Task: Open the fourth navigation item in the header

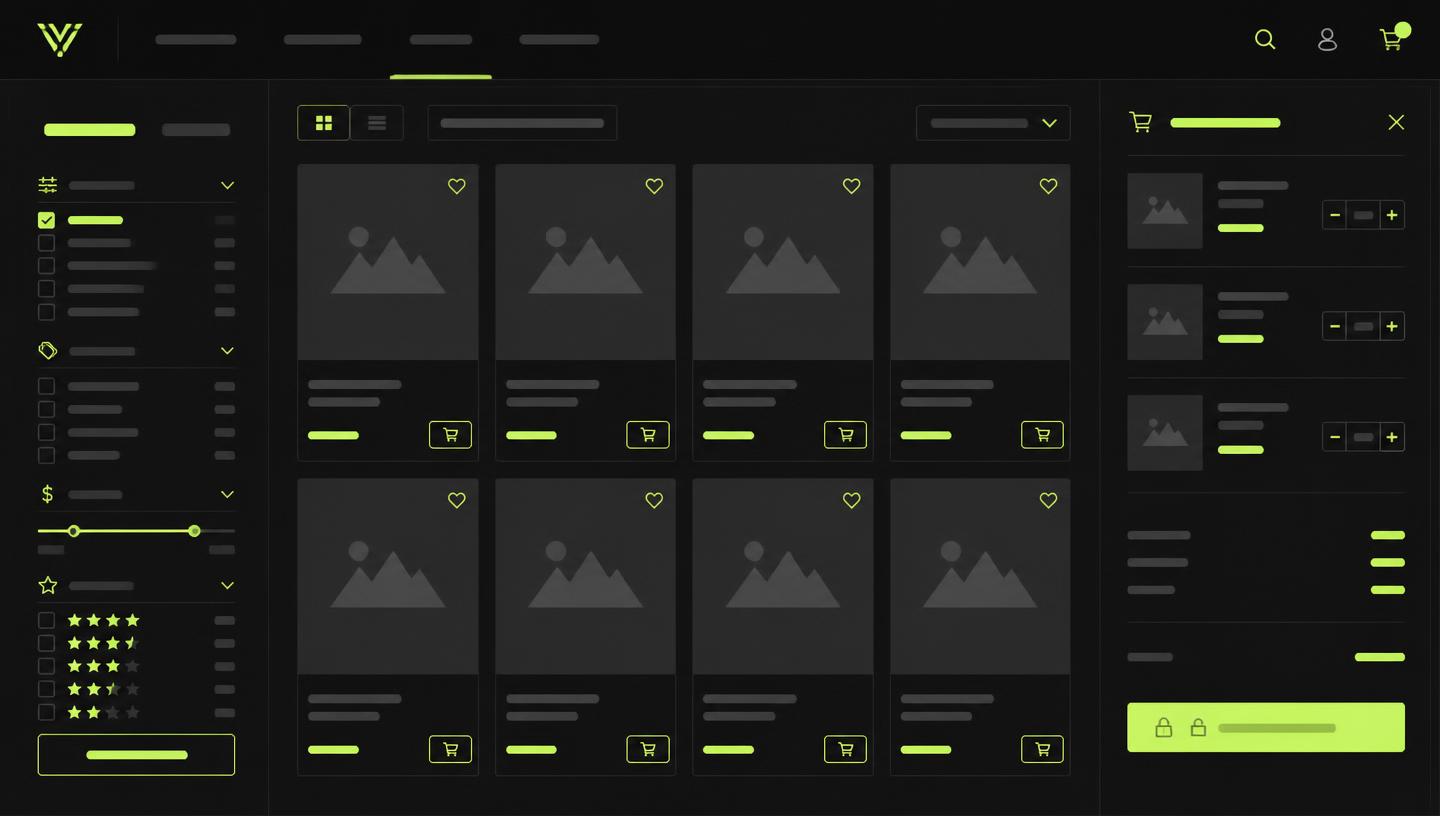Action: (x=559, y=40)
